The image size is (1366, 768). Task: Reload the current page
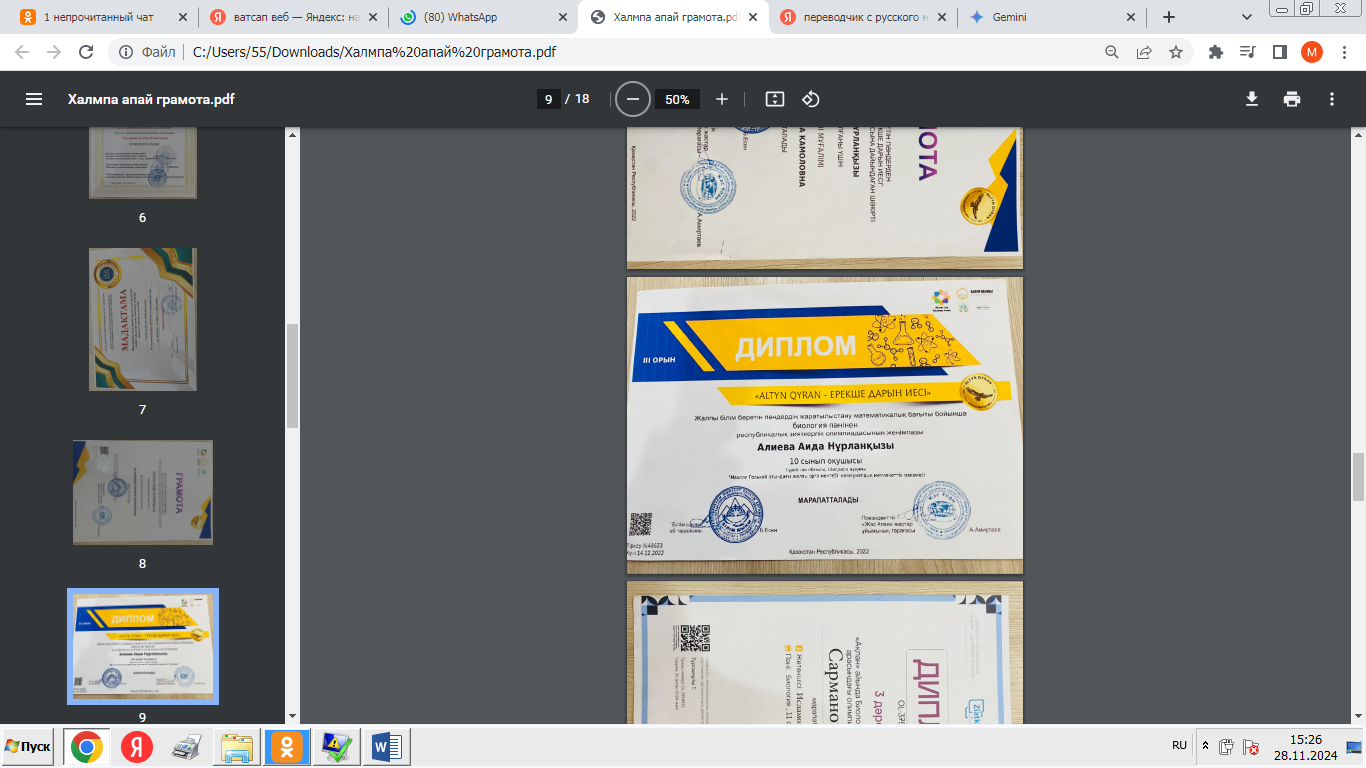tap(86, 52)
